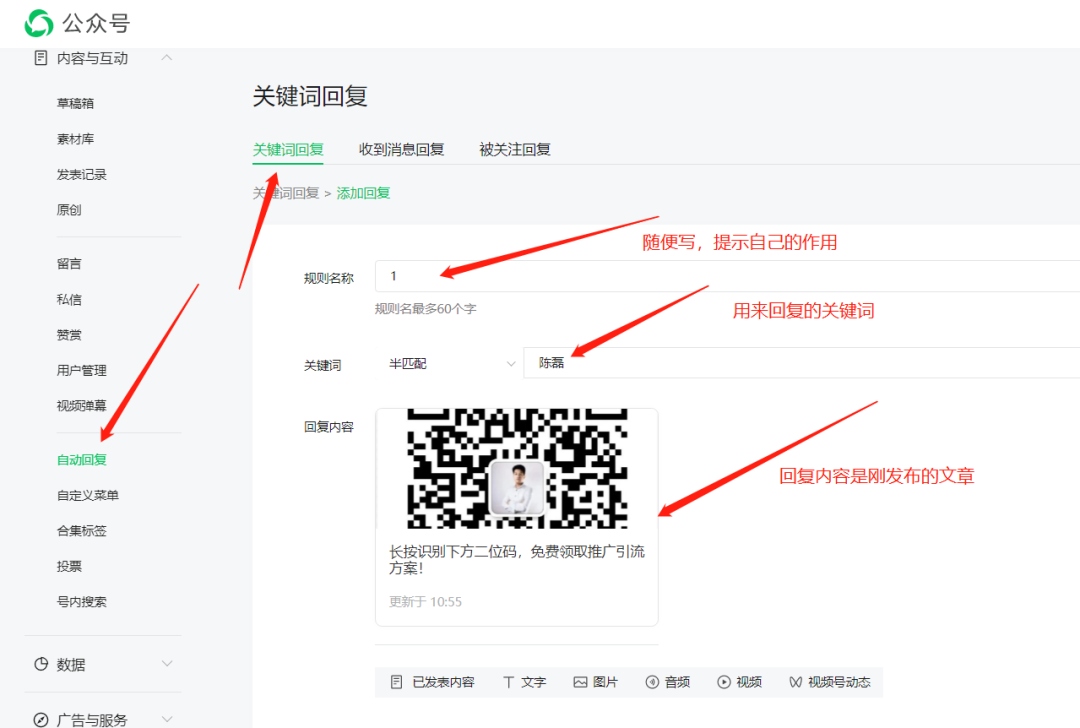Screen dimensions: 1080x728
Task: Open 草稿箱 in the sidebar
Action: (x=75, y=103)
